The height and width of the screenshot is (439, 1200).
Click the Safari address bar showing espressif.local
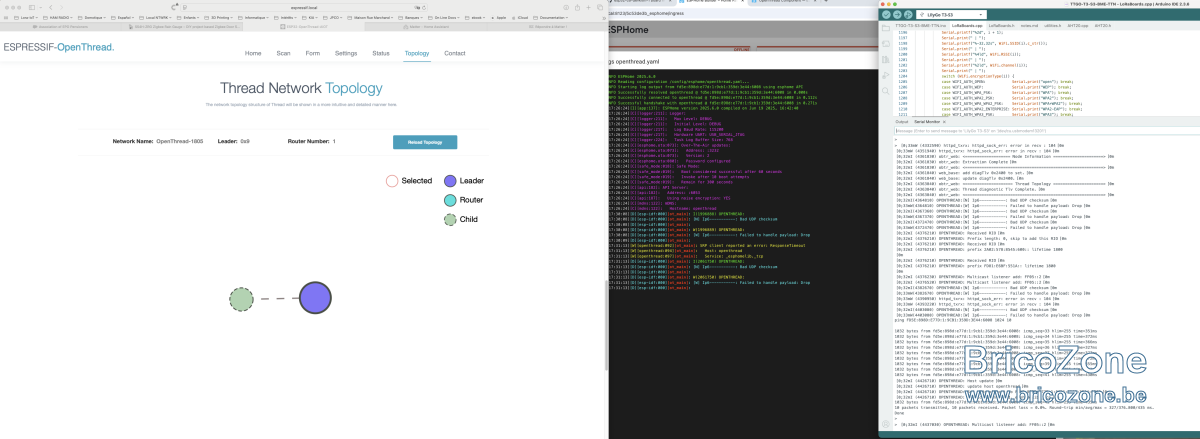(x=305, y=8)
